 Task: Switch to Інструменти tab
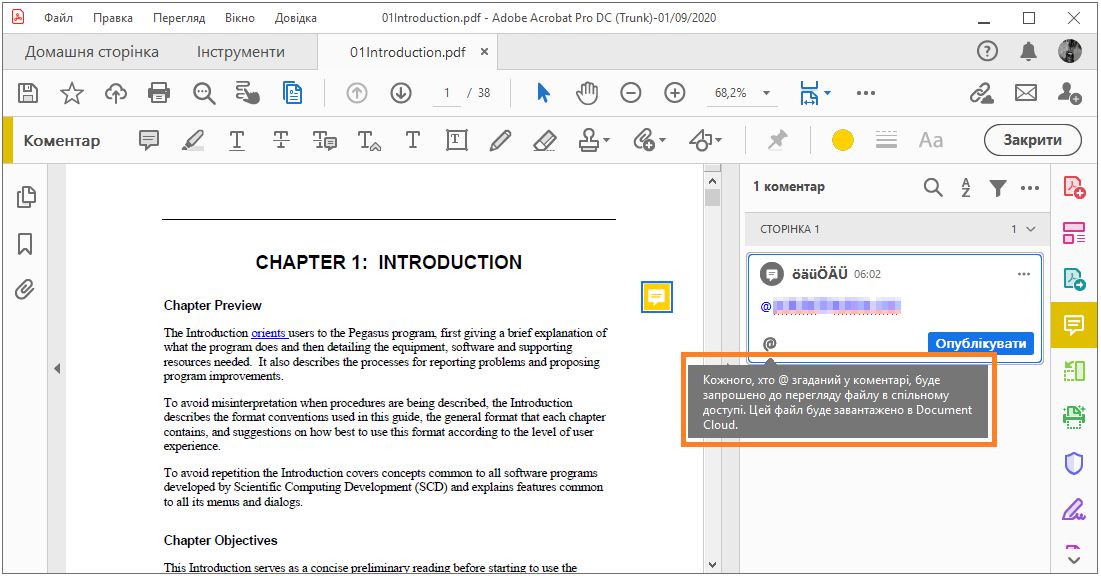pos(241,52)
